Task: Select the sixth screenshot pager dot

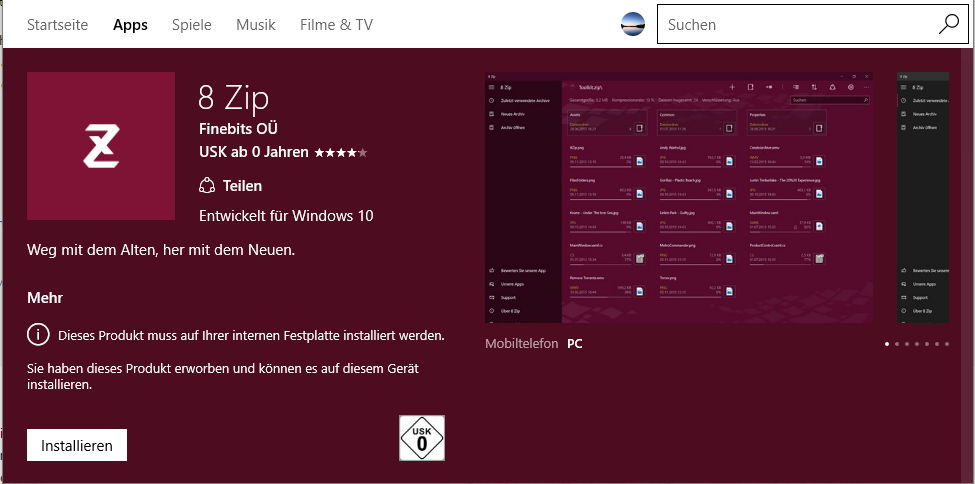Action: click(937, 344)
